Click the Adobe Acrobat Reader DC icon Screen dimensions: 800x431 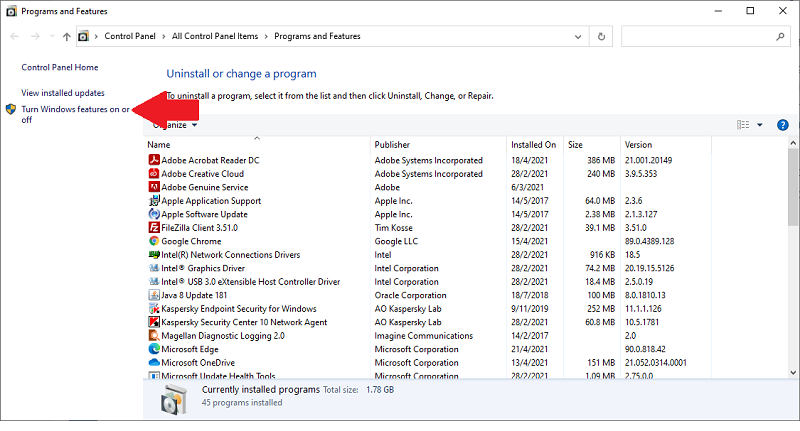(154, 160)
